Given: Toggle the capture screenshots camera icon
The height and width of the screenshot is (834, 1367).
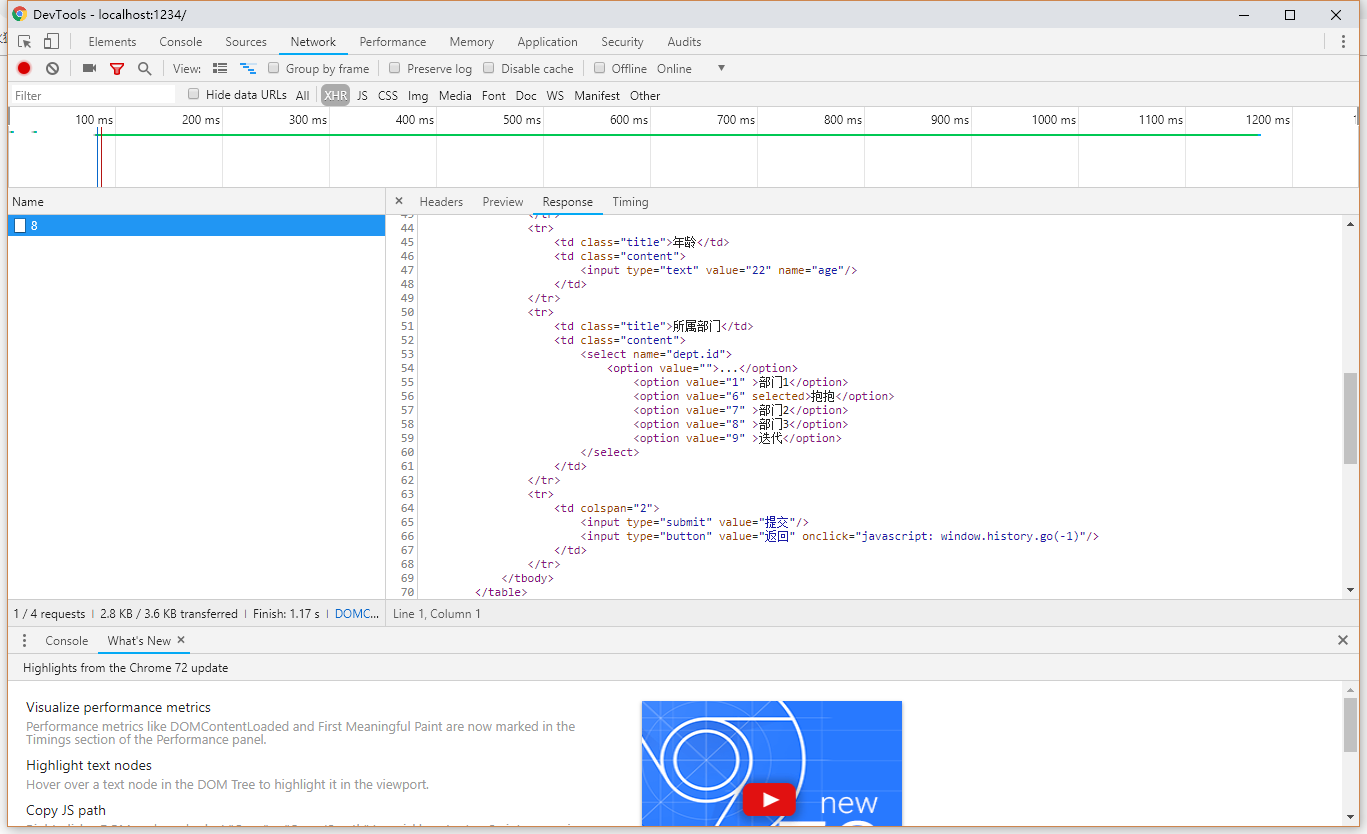Looking at the screenshot, I should coord(89,68).
